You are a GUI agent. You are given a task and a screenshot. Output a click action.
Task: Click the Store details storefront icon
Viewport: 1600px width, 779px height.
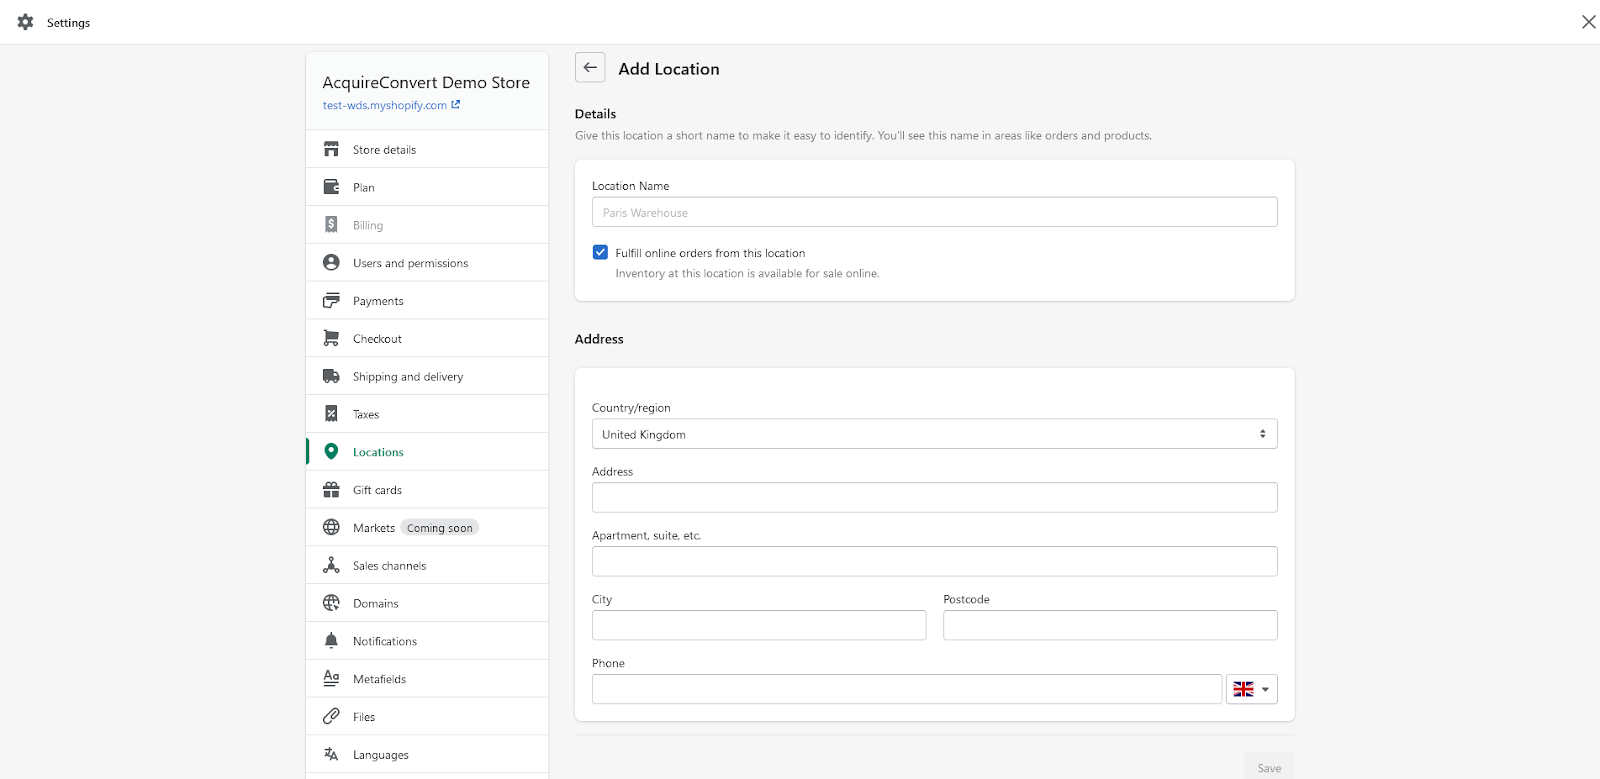click(x=331, y=149)
